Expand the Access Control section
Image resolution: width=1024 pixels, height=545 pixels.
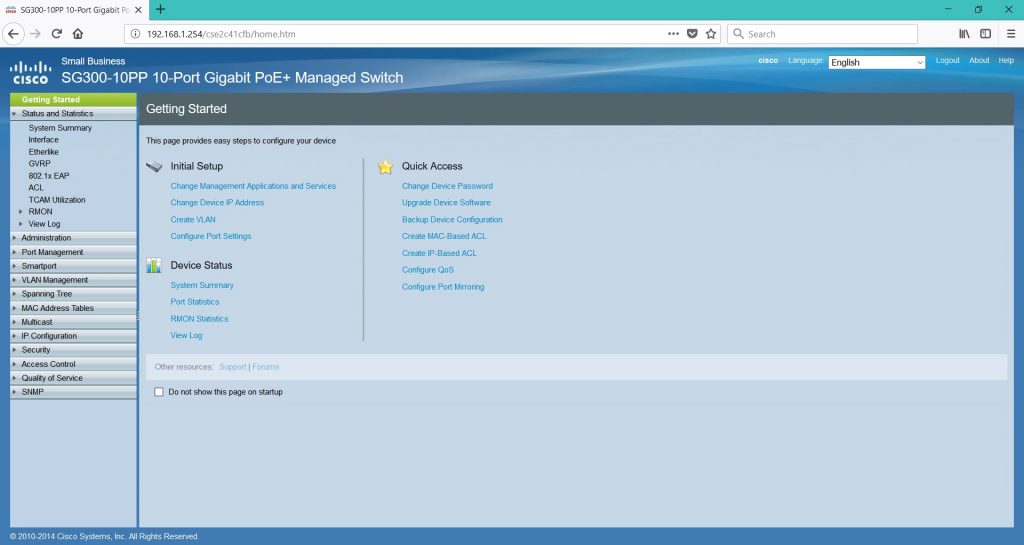(73, 364)
